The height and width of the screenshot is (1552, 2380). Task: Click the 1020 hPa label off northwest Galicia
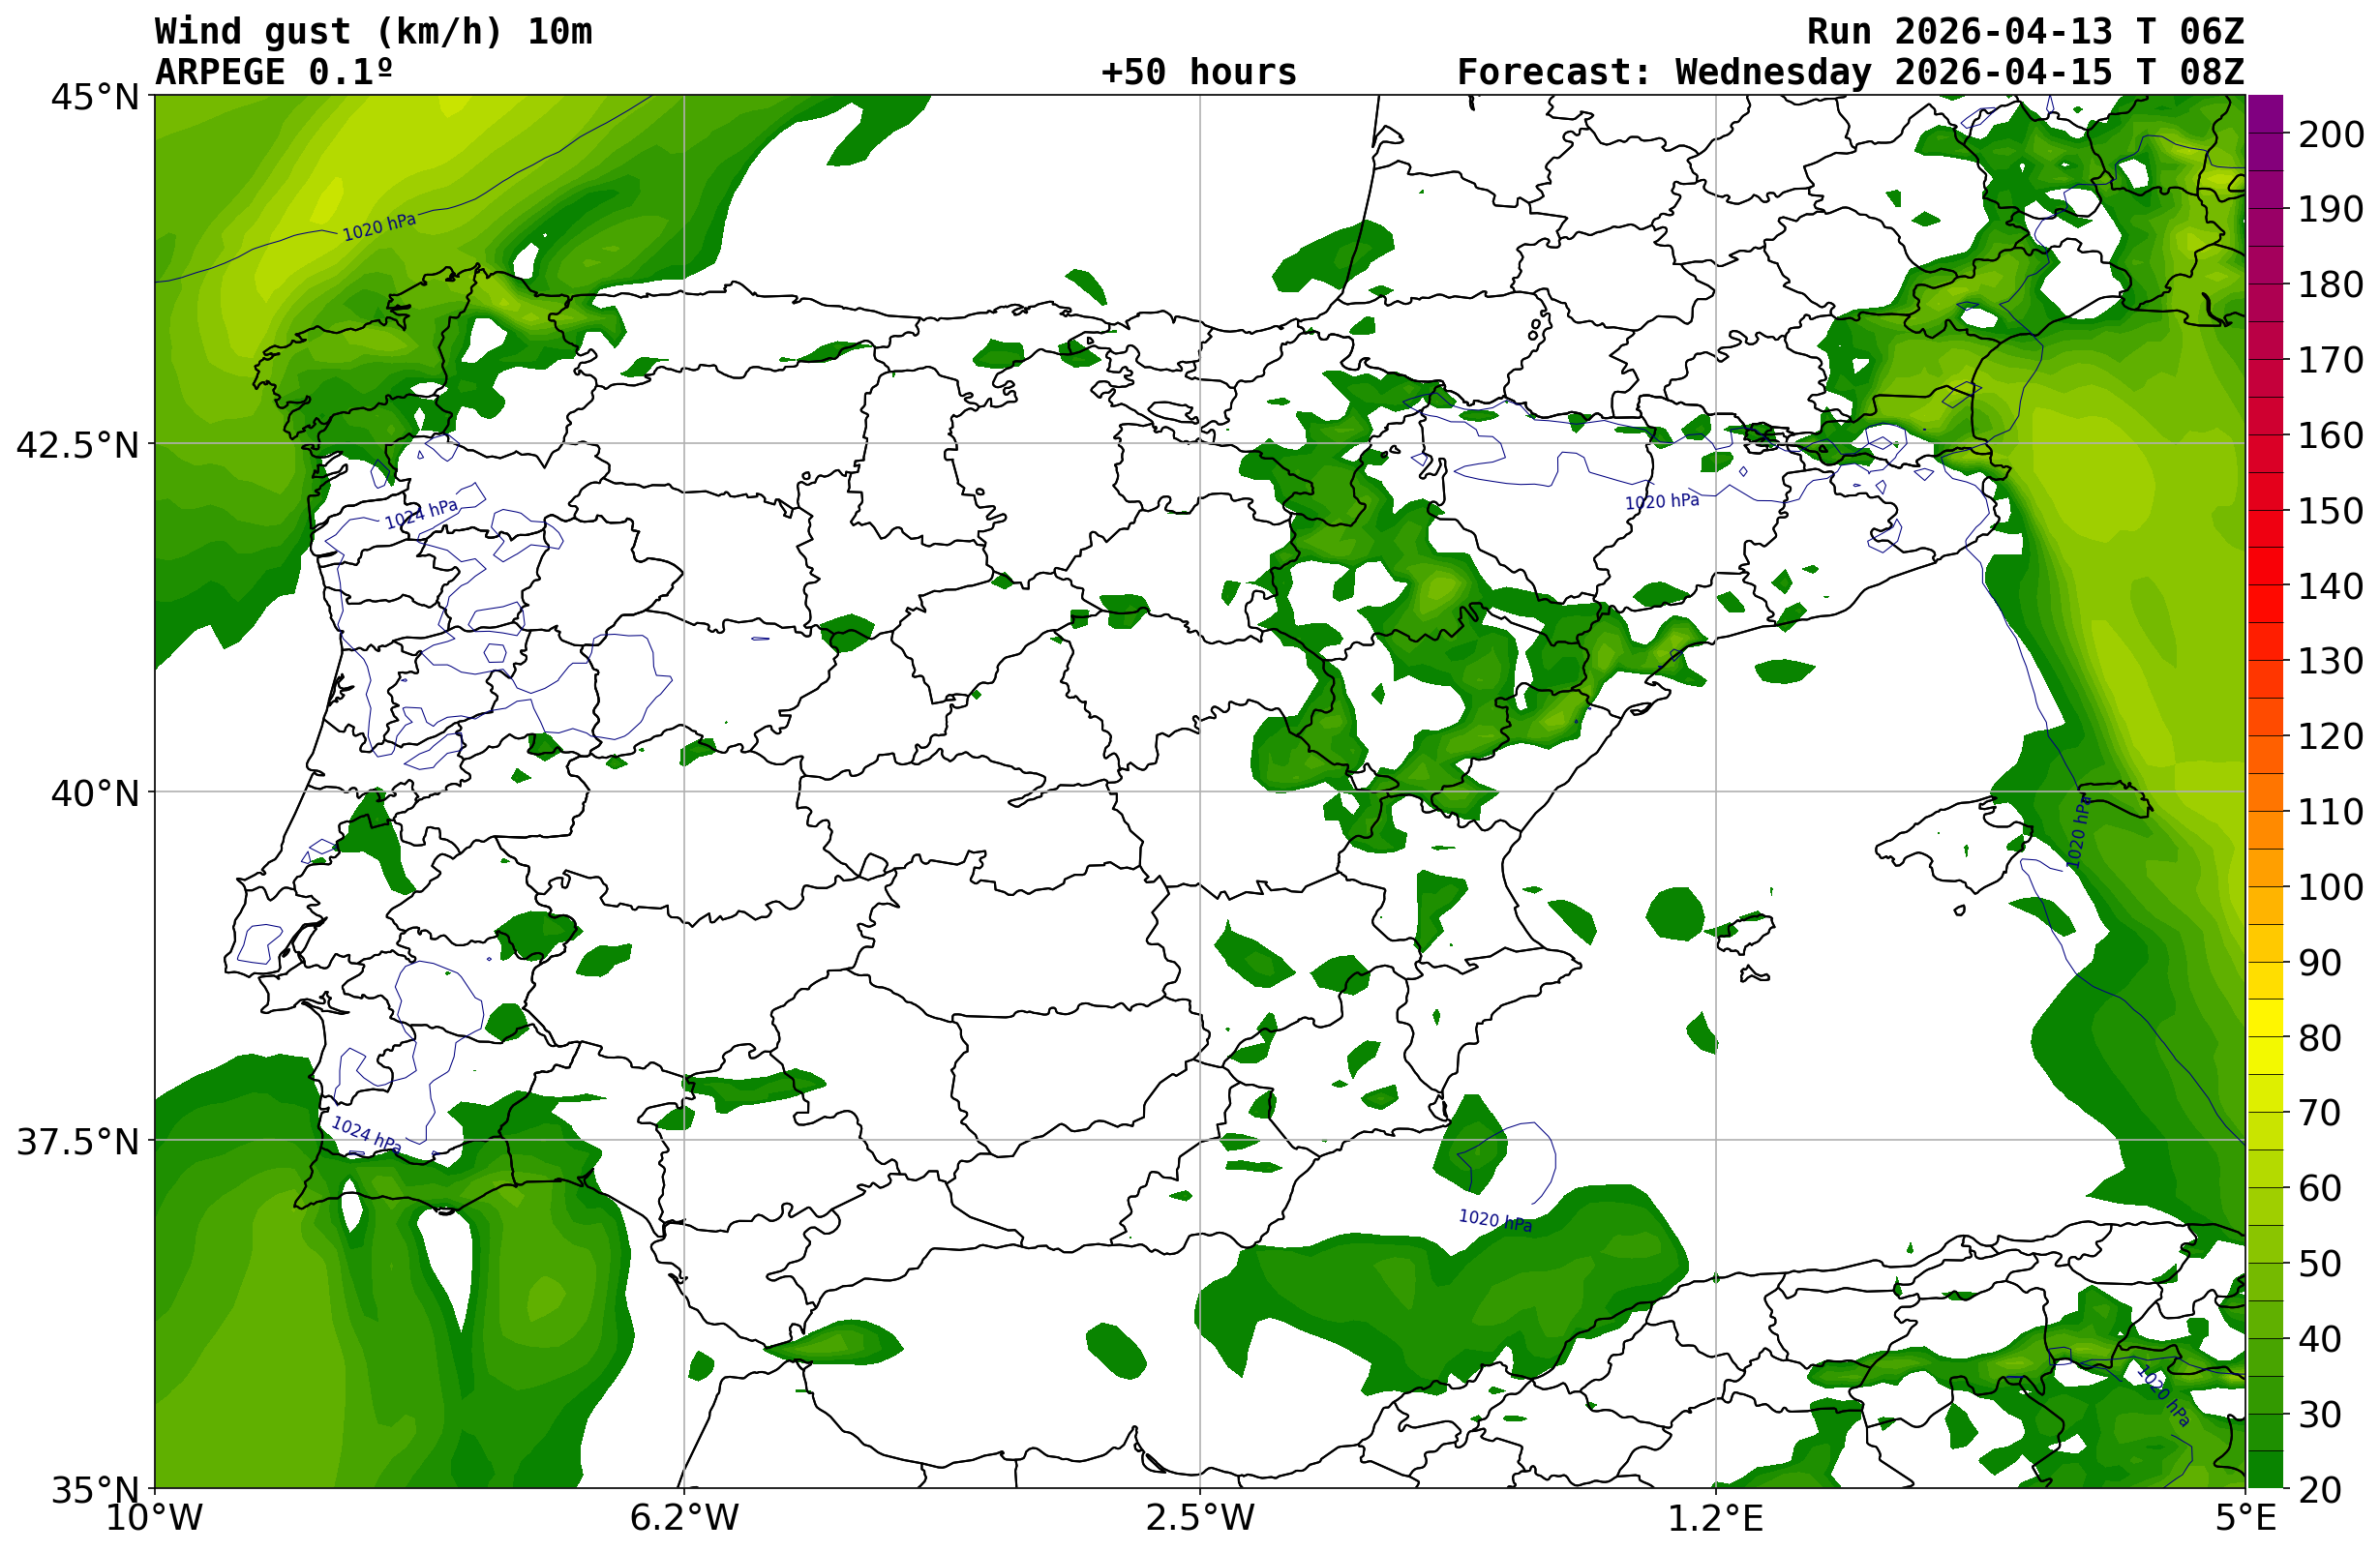coord(379,227)
